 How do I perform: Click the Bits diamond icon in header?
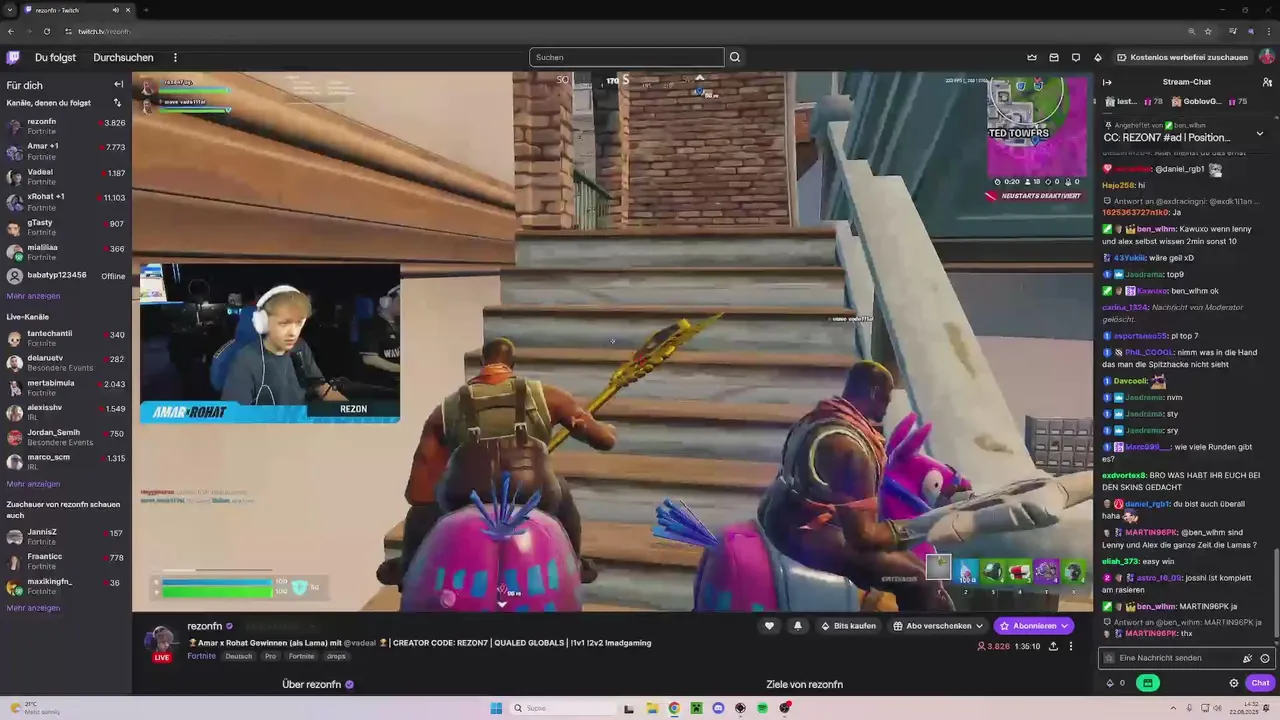click(x=1098, y=57)
